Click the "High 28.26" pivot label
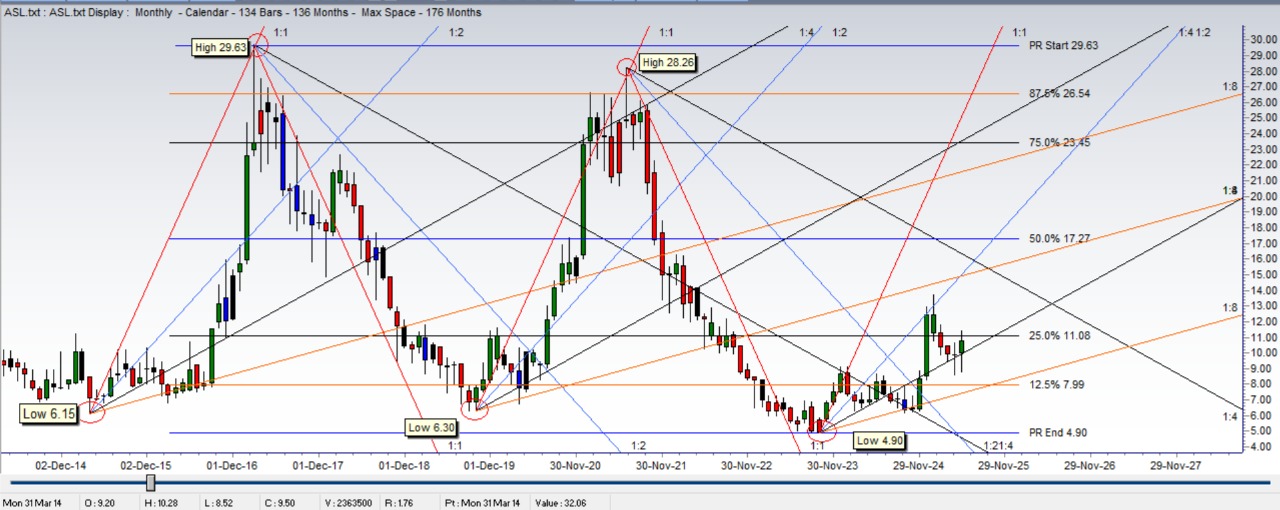The height and width of the screenshot is (510, 1280). pos(667,62)
